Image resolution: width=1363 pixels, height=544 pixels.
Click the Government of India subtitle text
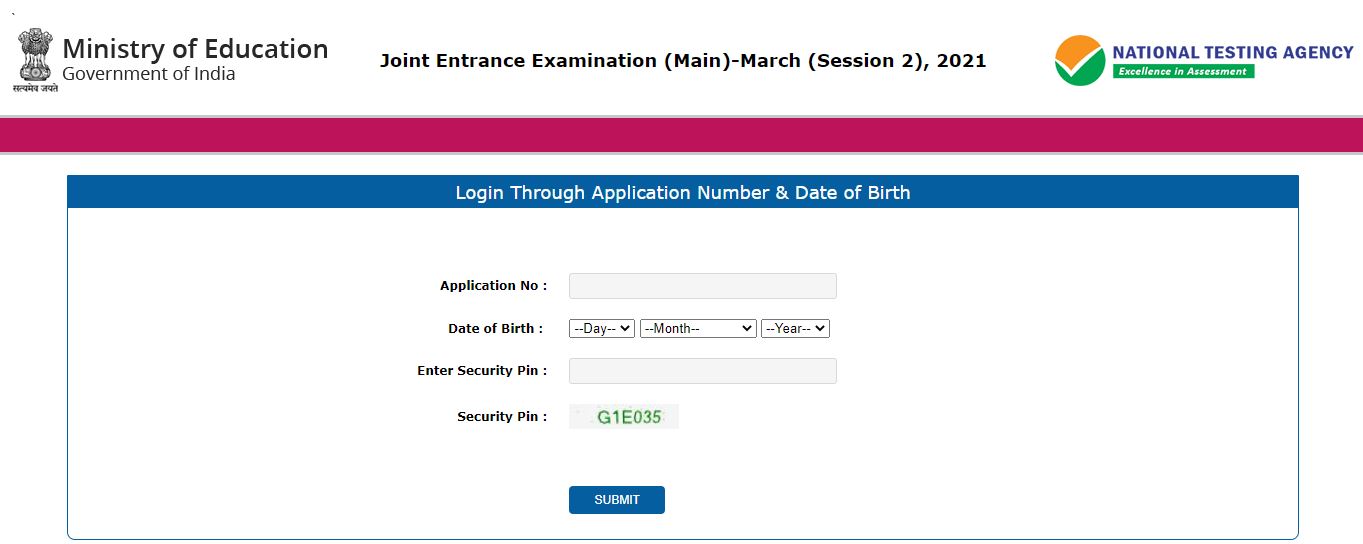[x=149, y=75]
